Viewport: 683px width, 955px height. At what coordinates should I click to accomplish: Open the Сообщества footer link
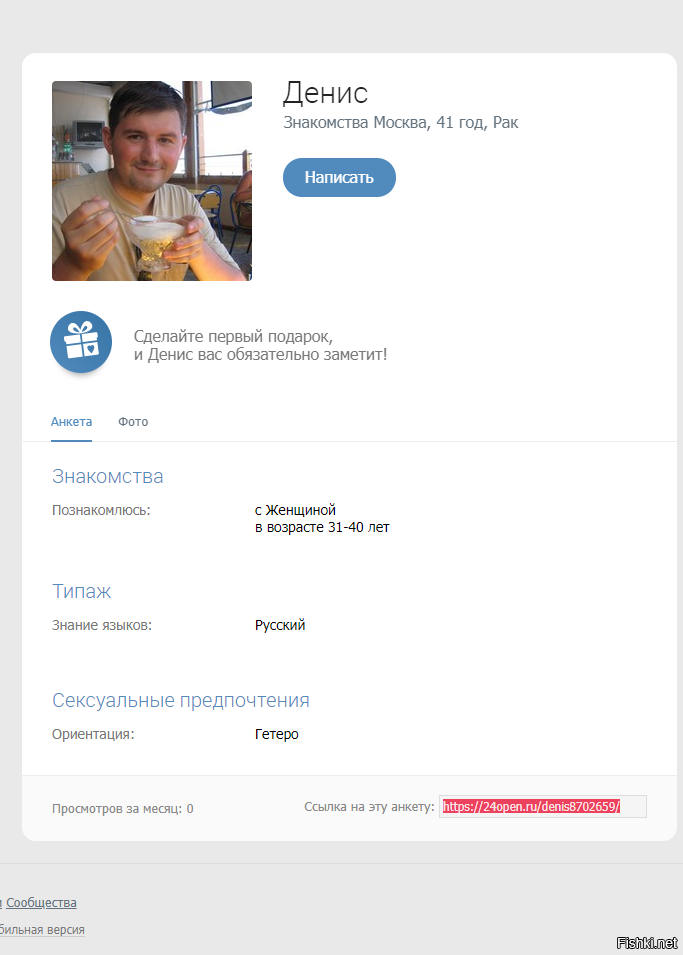click(x=41, y=903)
